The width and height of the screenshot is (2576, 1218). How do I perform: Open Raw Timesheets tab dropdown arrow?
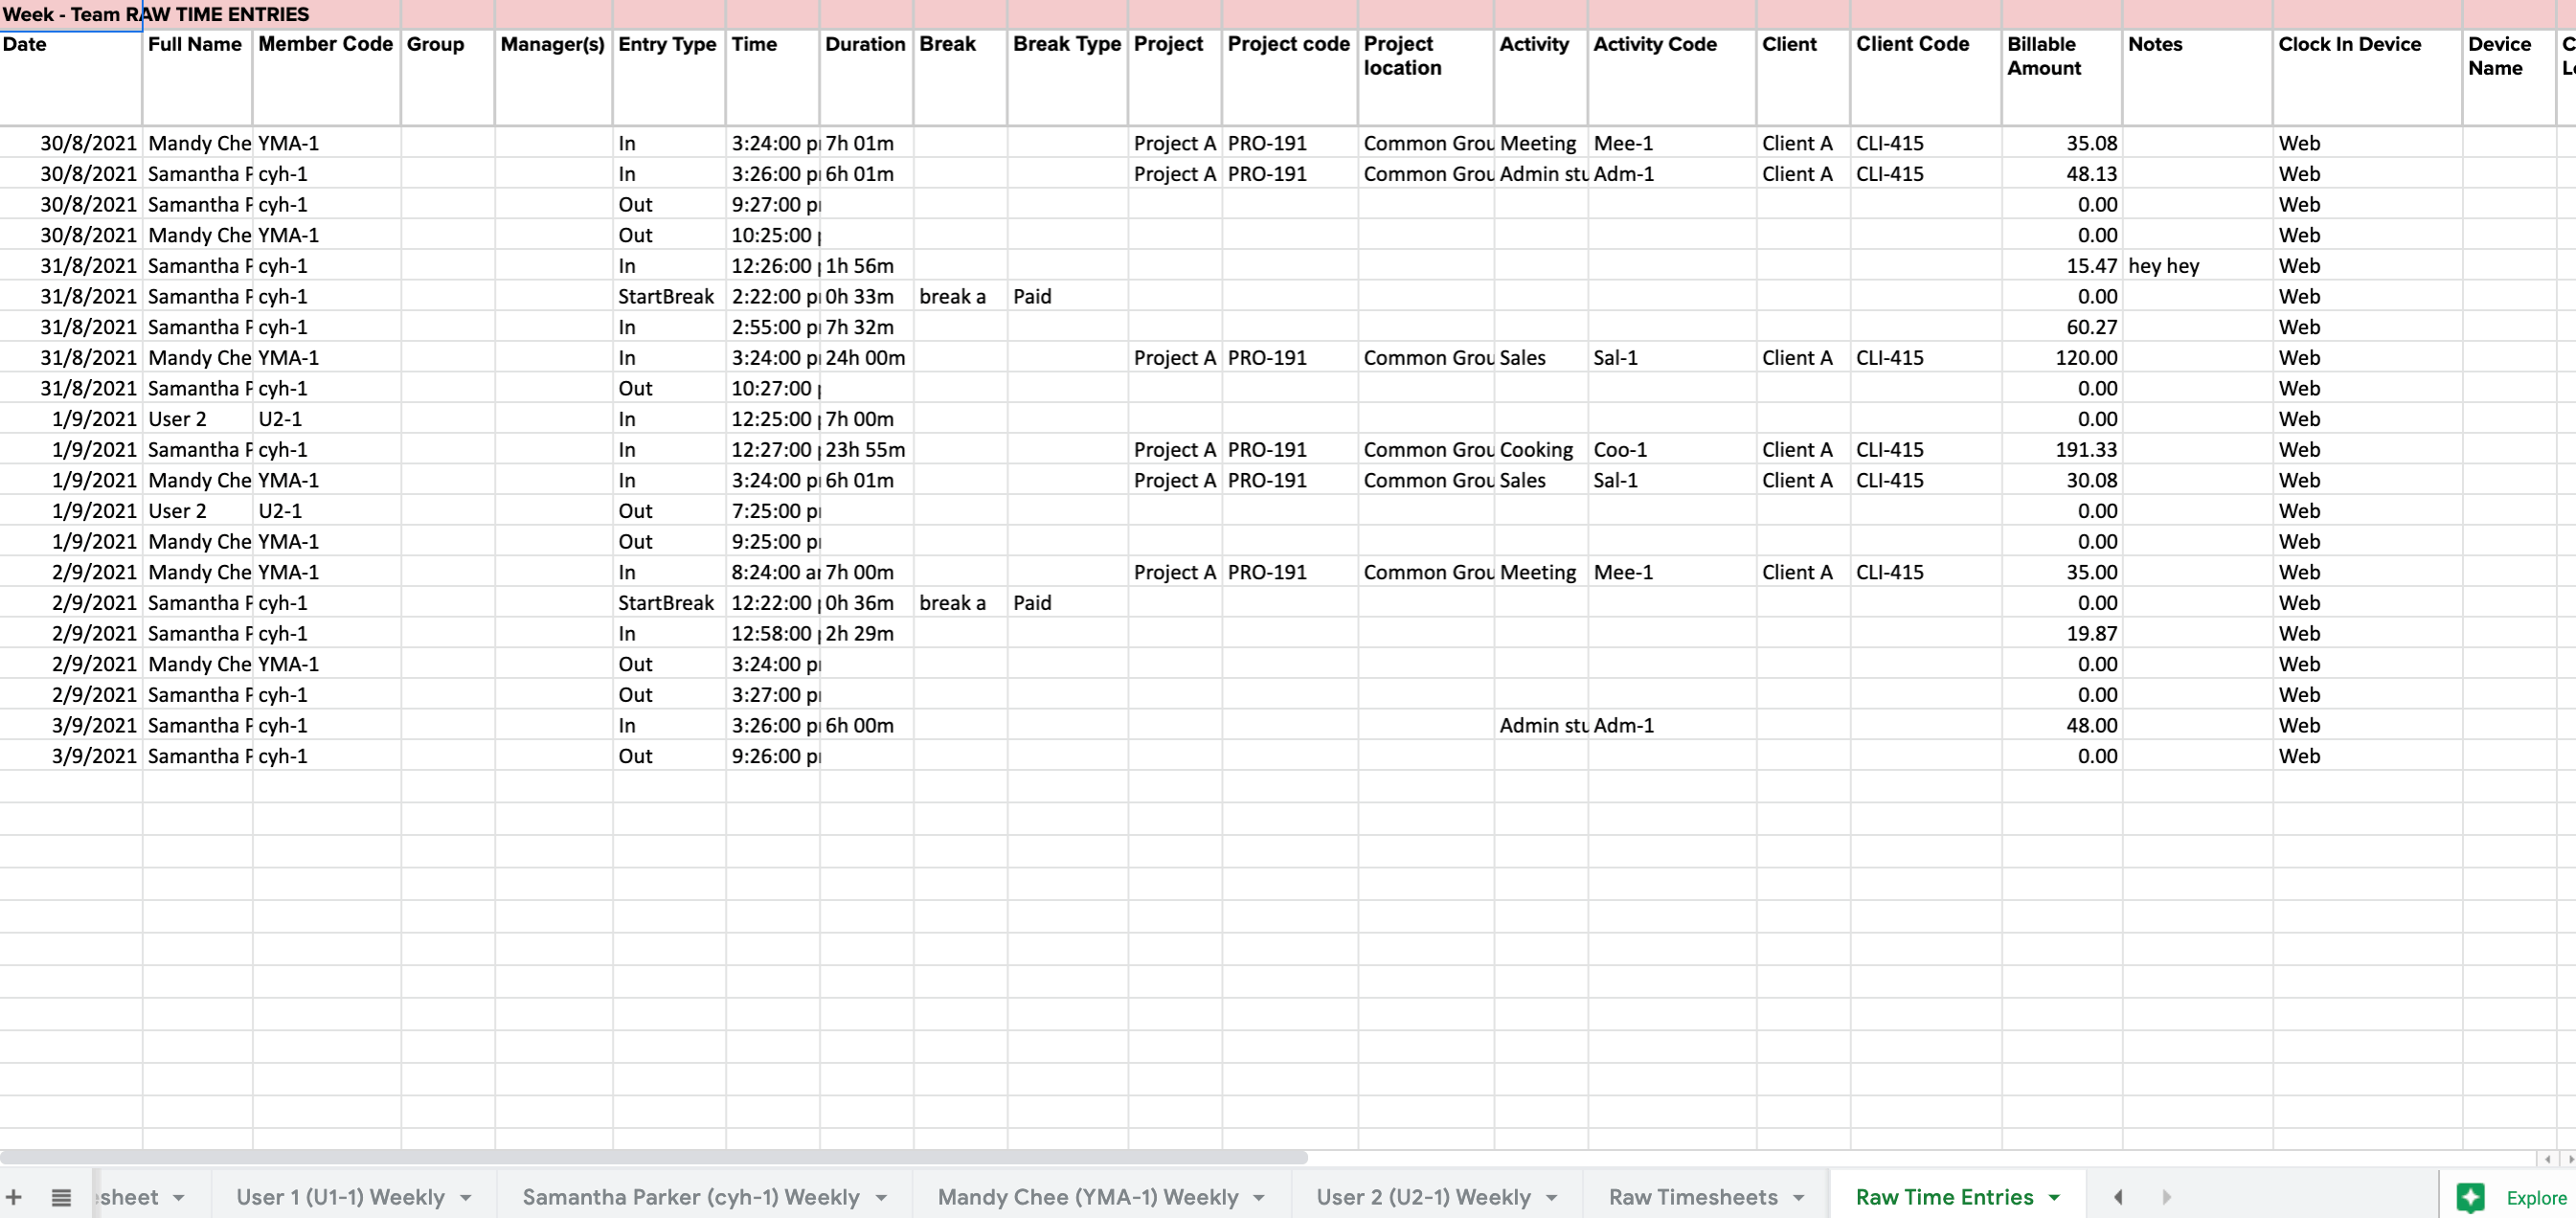point(1798,1197)
